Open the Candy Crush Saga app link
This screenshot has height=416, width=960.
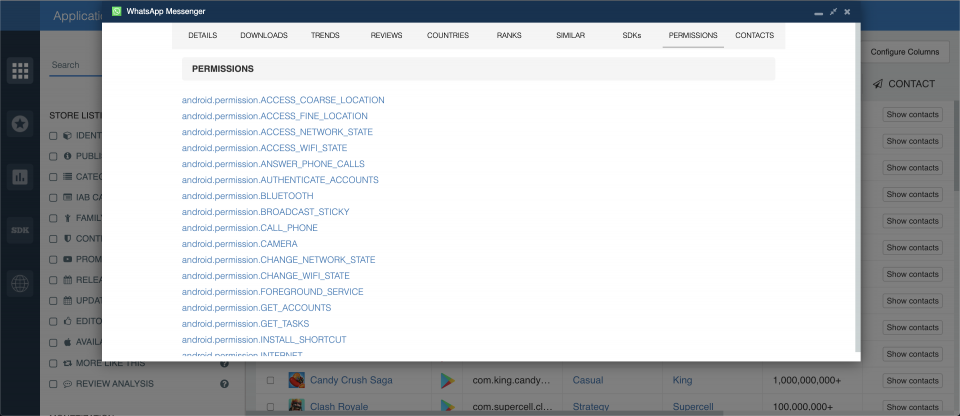tap(351, 380)
